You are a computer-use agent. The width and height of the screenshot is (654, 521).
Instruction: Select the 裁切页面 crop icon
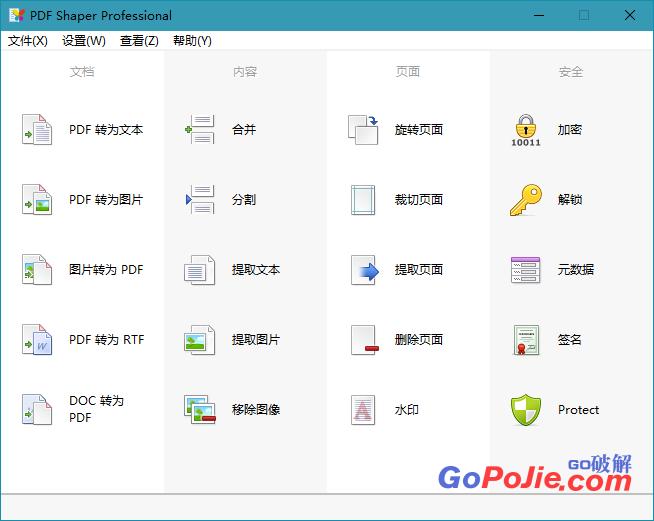click(x=363, y=200)
